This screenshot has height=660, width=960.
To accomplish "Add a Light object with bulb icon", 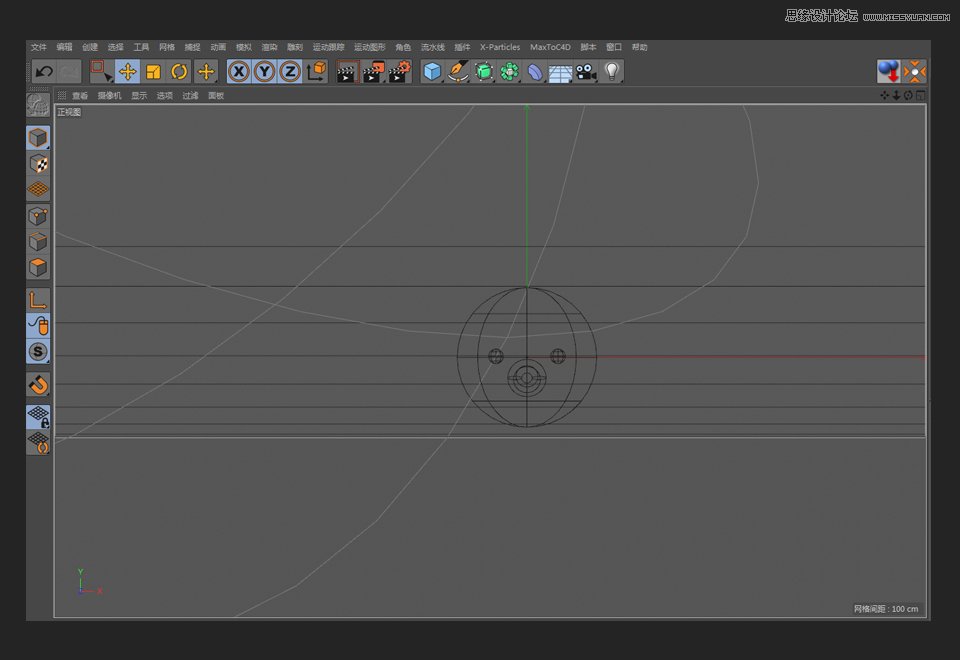I will coord(611,71).
